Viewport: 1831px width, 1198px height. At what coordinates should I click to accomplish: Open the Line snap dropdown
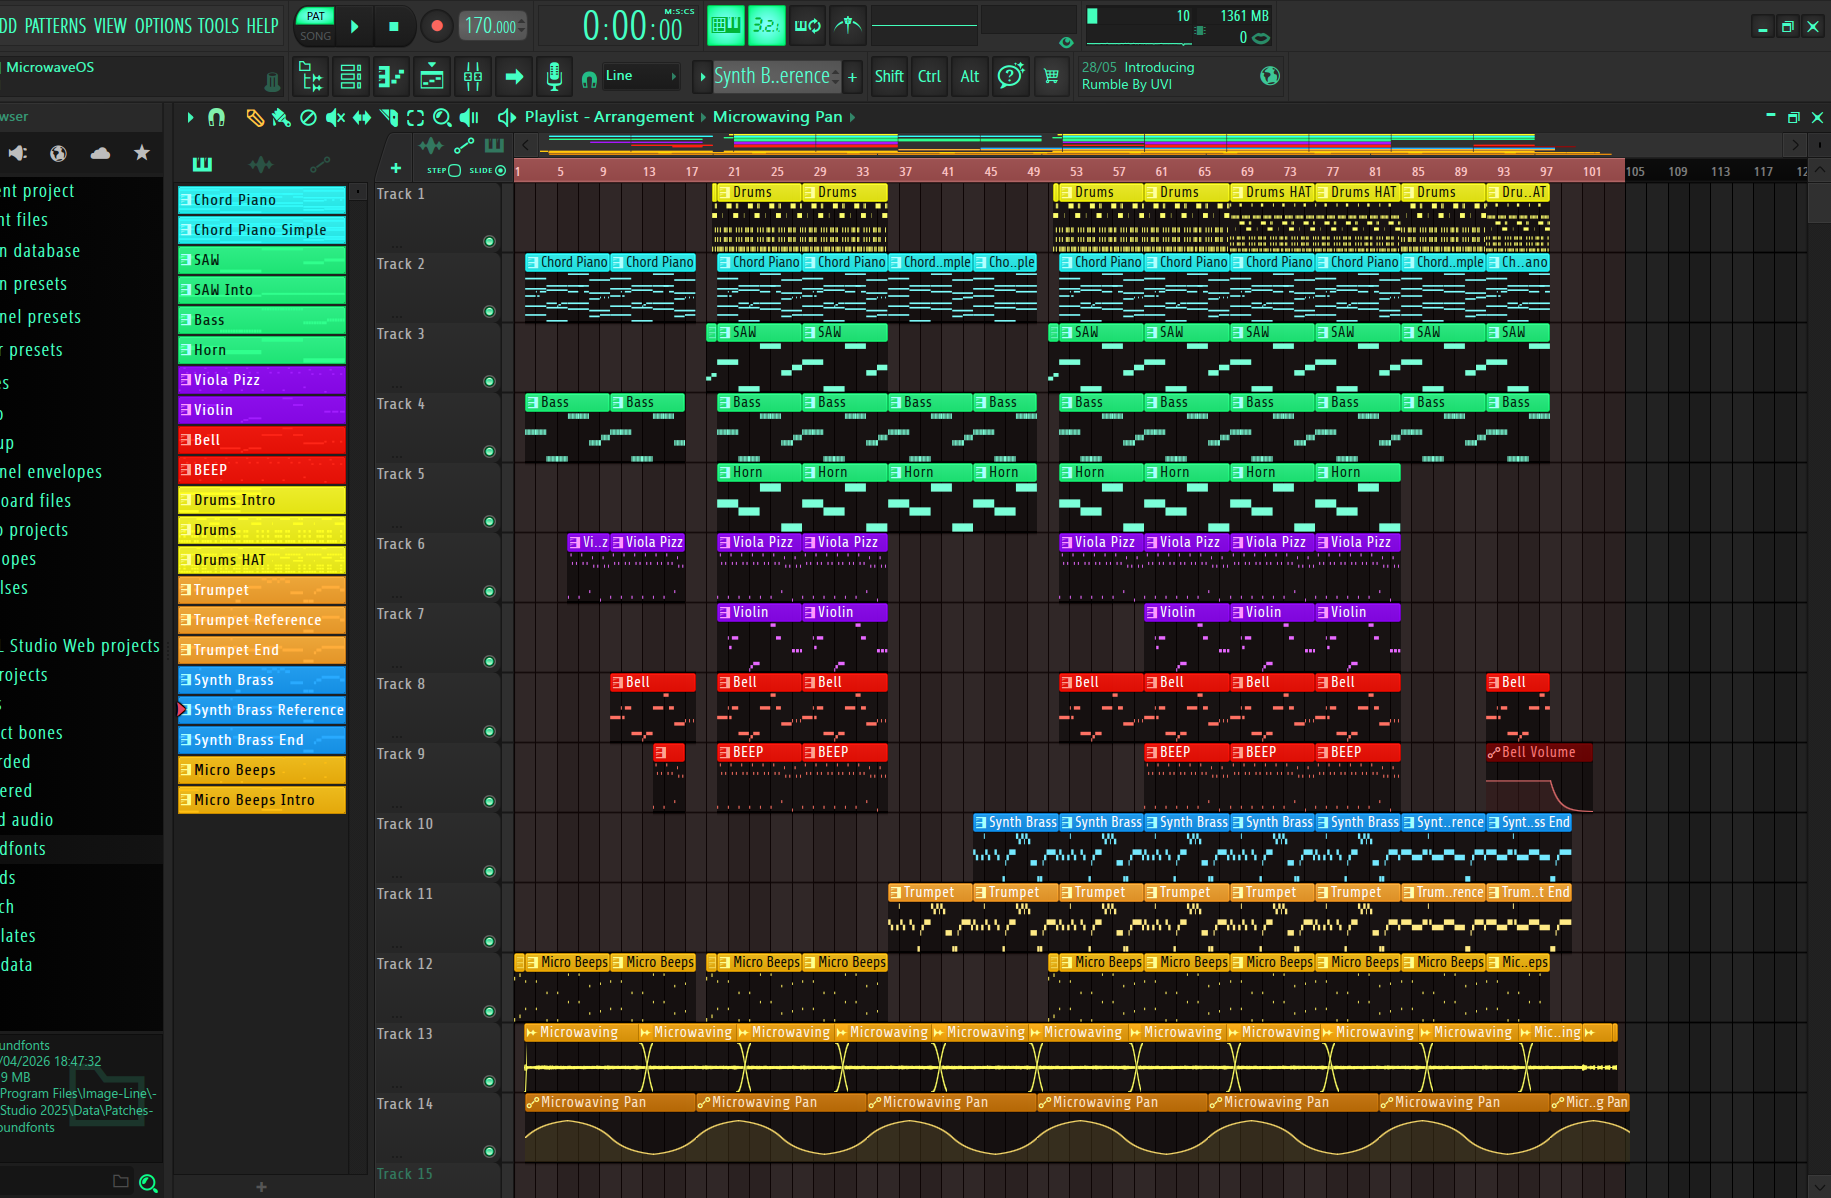tap(641, 76)
